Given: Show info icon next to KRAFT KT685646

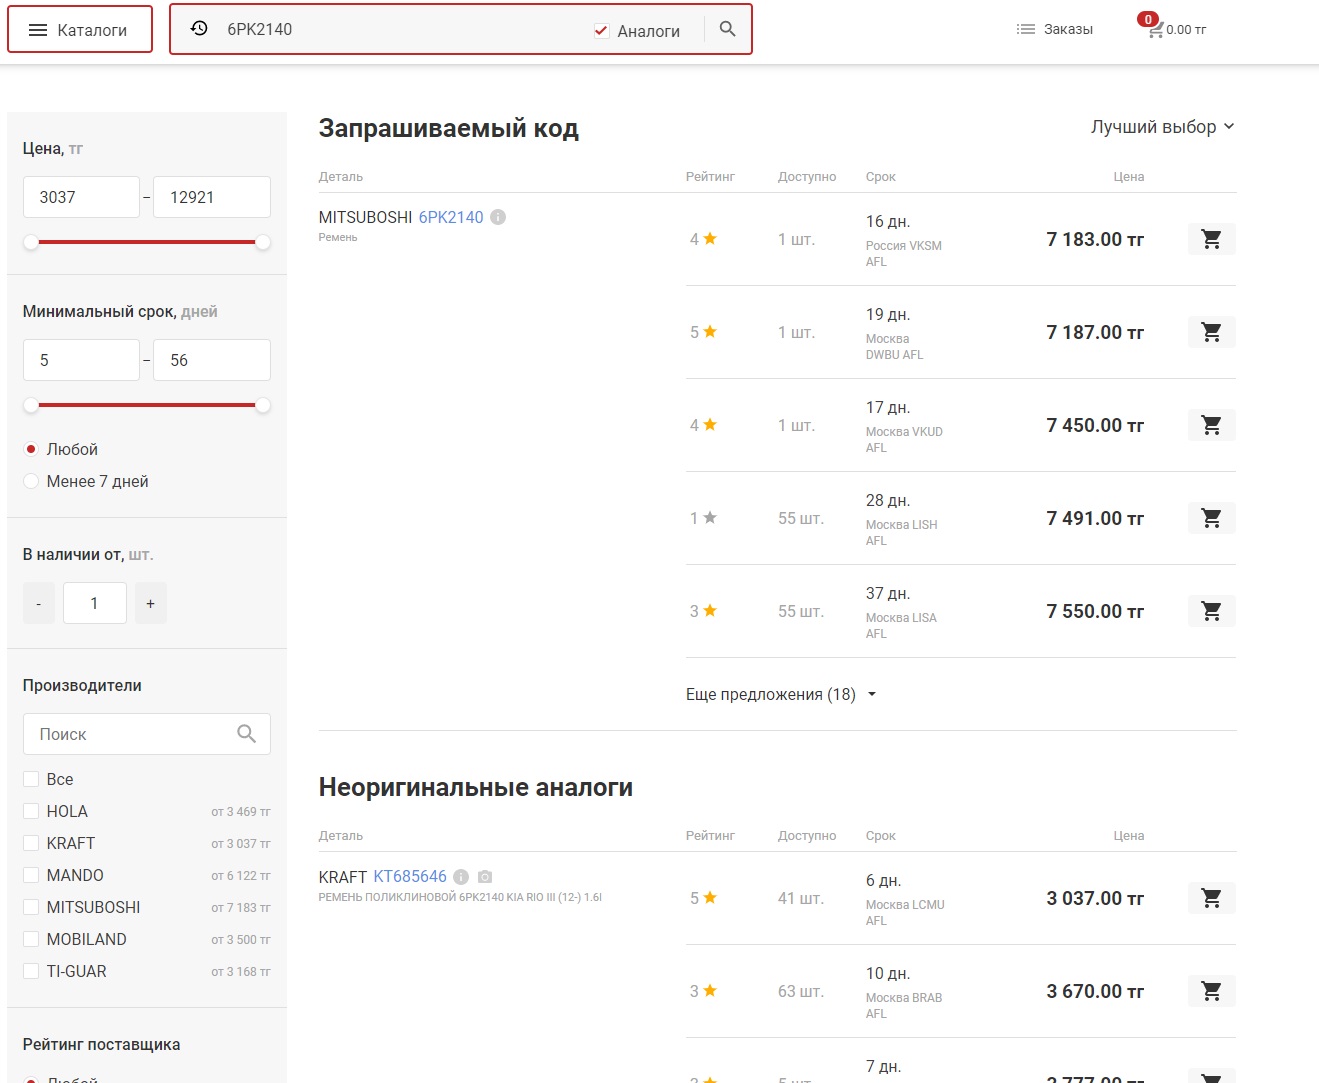Looking at the screenshot, I should 461,877.
